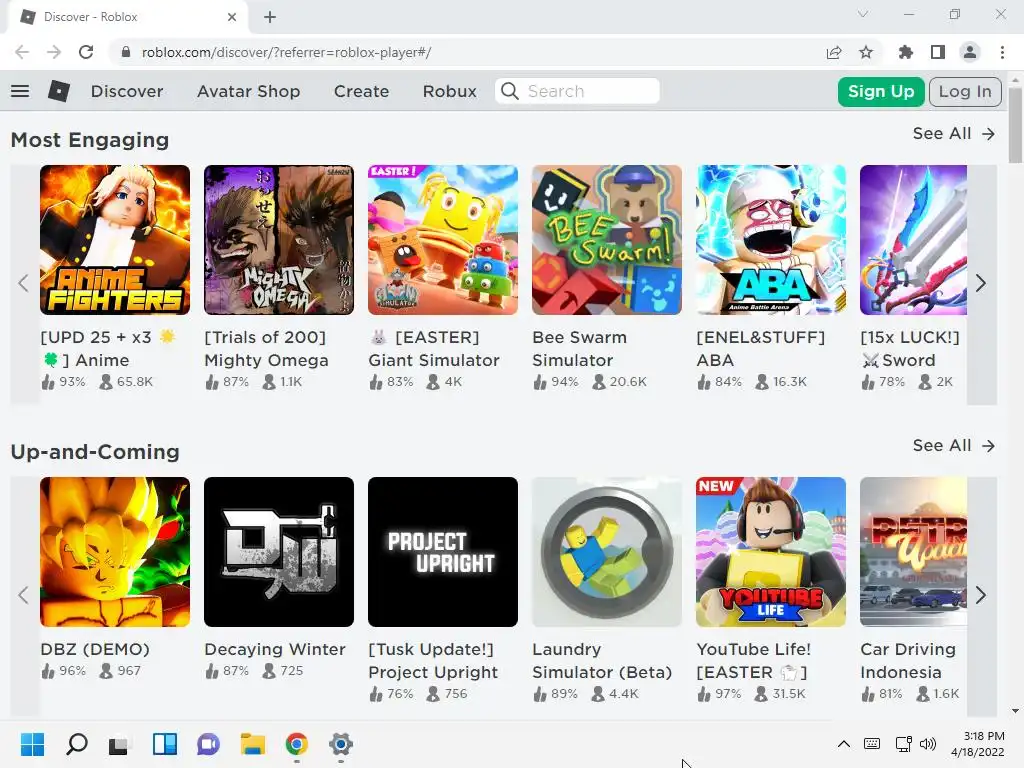Screen dimensions: 1024x768
Task: Open Settings gear on taskbar
Action: (340, 744)
